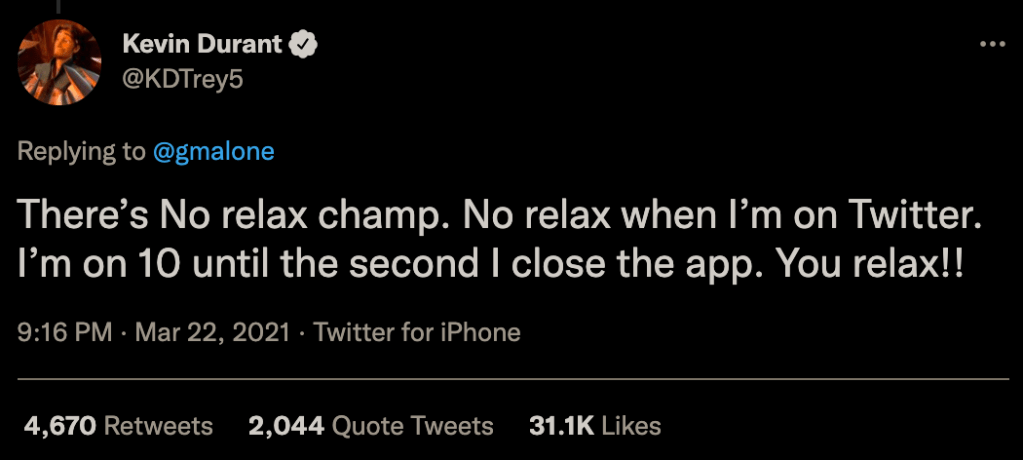Click the 31.1K likes count number
The height and width of the screenshot is (460, 1023).
tap(558, 426)
